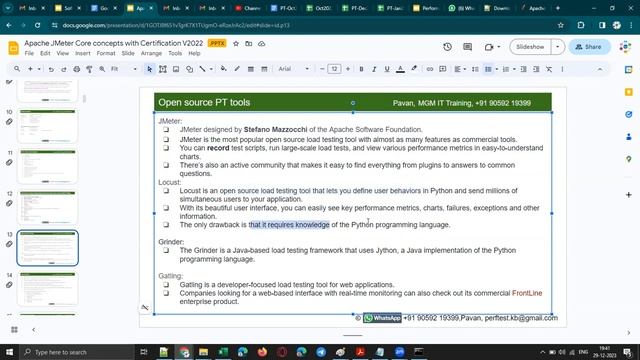This screenshot has height=360, width=640.
Task: Select slide 14 thumbnail
Action: tap(48, 289)
